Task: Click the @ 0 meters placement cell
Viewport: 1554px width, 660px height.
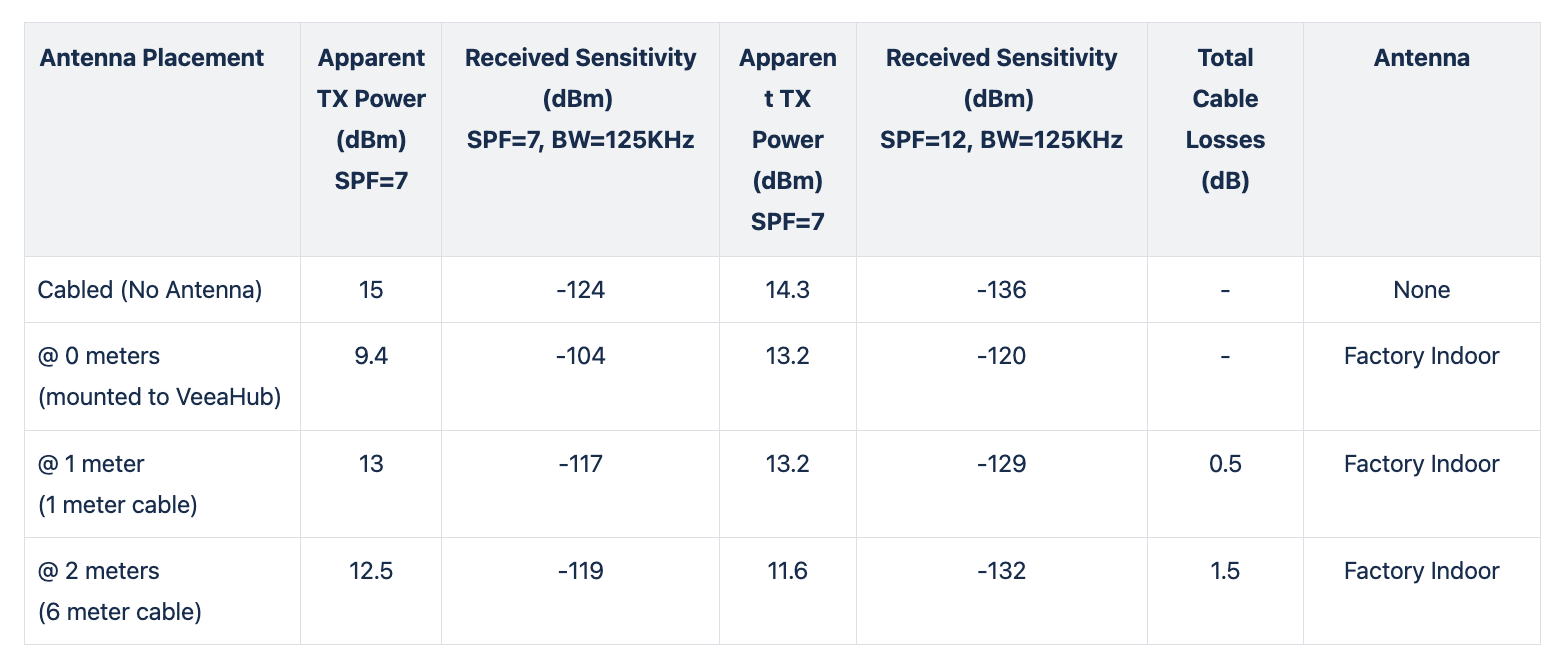Action: (160, 376)
